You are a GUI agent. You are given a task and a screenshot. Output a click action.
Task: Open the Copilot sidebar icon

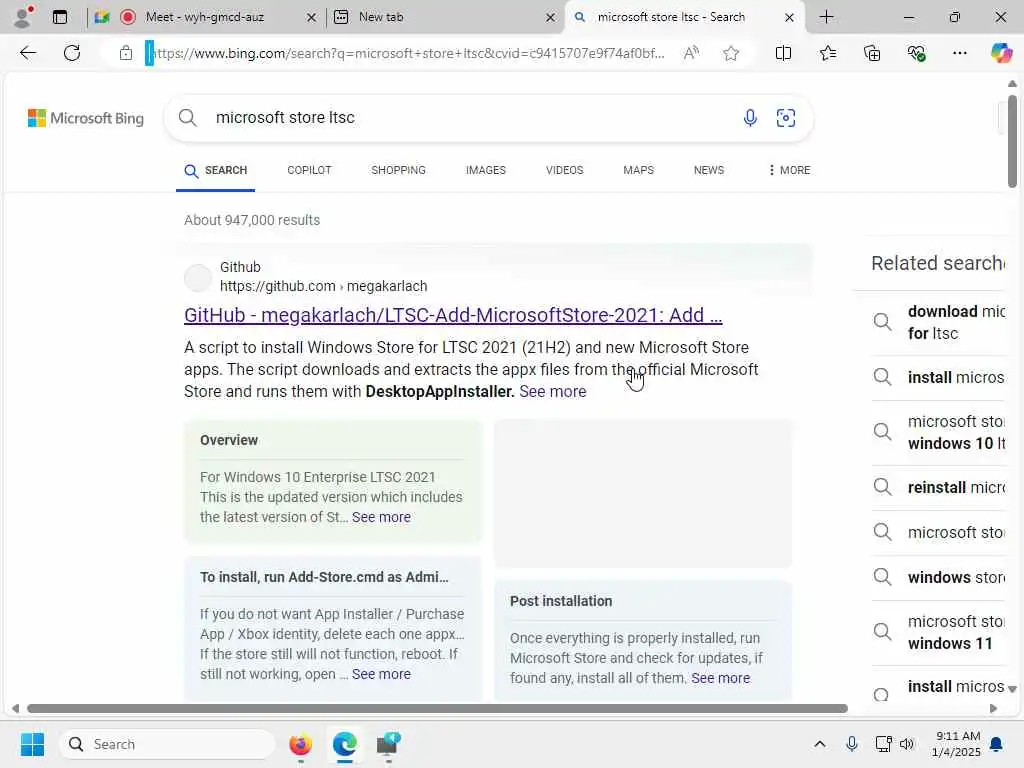[1001, 52]
